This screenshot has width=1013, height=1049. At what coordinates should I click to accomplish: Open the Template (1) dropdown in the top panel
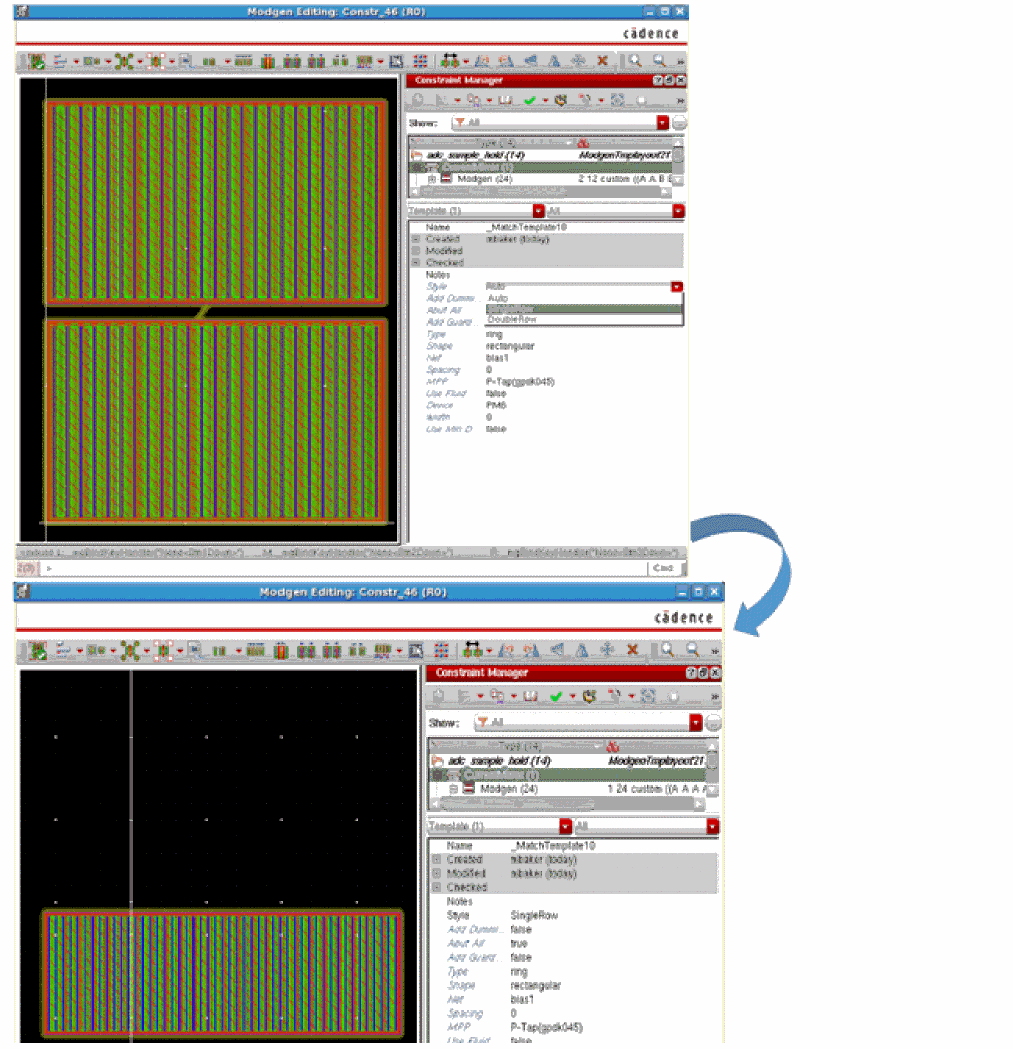(x=539, y=211)
